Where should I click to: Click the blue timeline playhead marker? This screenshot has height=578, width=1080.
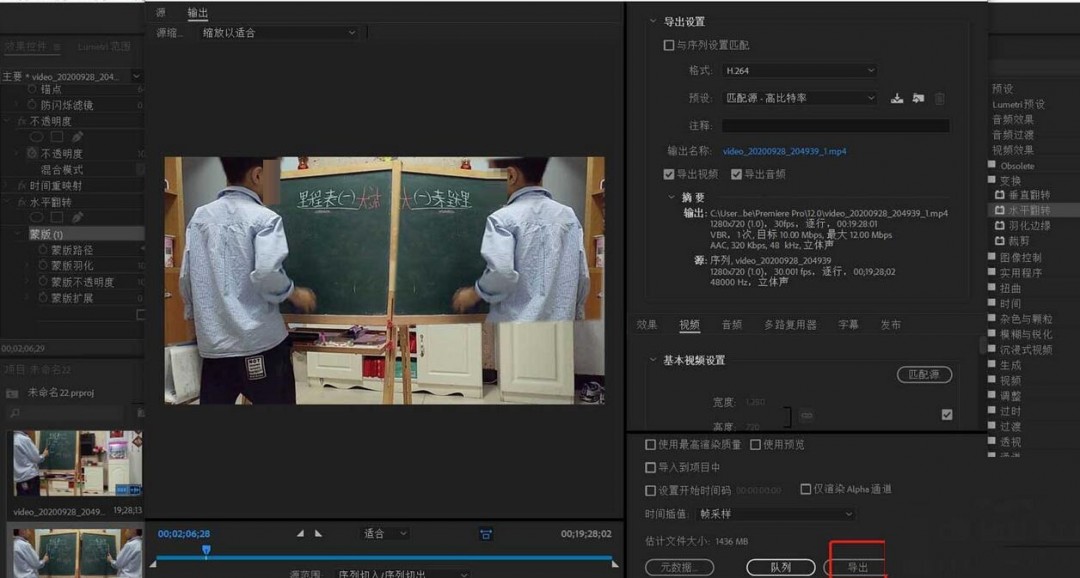(205, 551)
